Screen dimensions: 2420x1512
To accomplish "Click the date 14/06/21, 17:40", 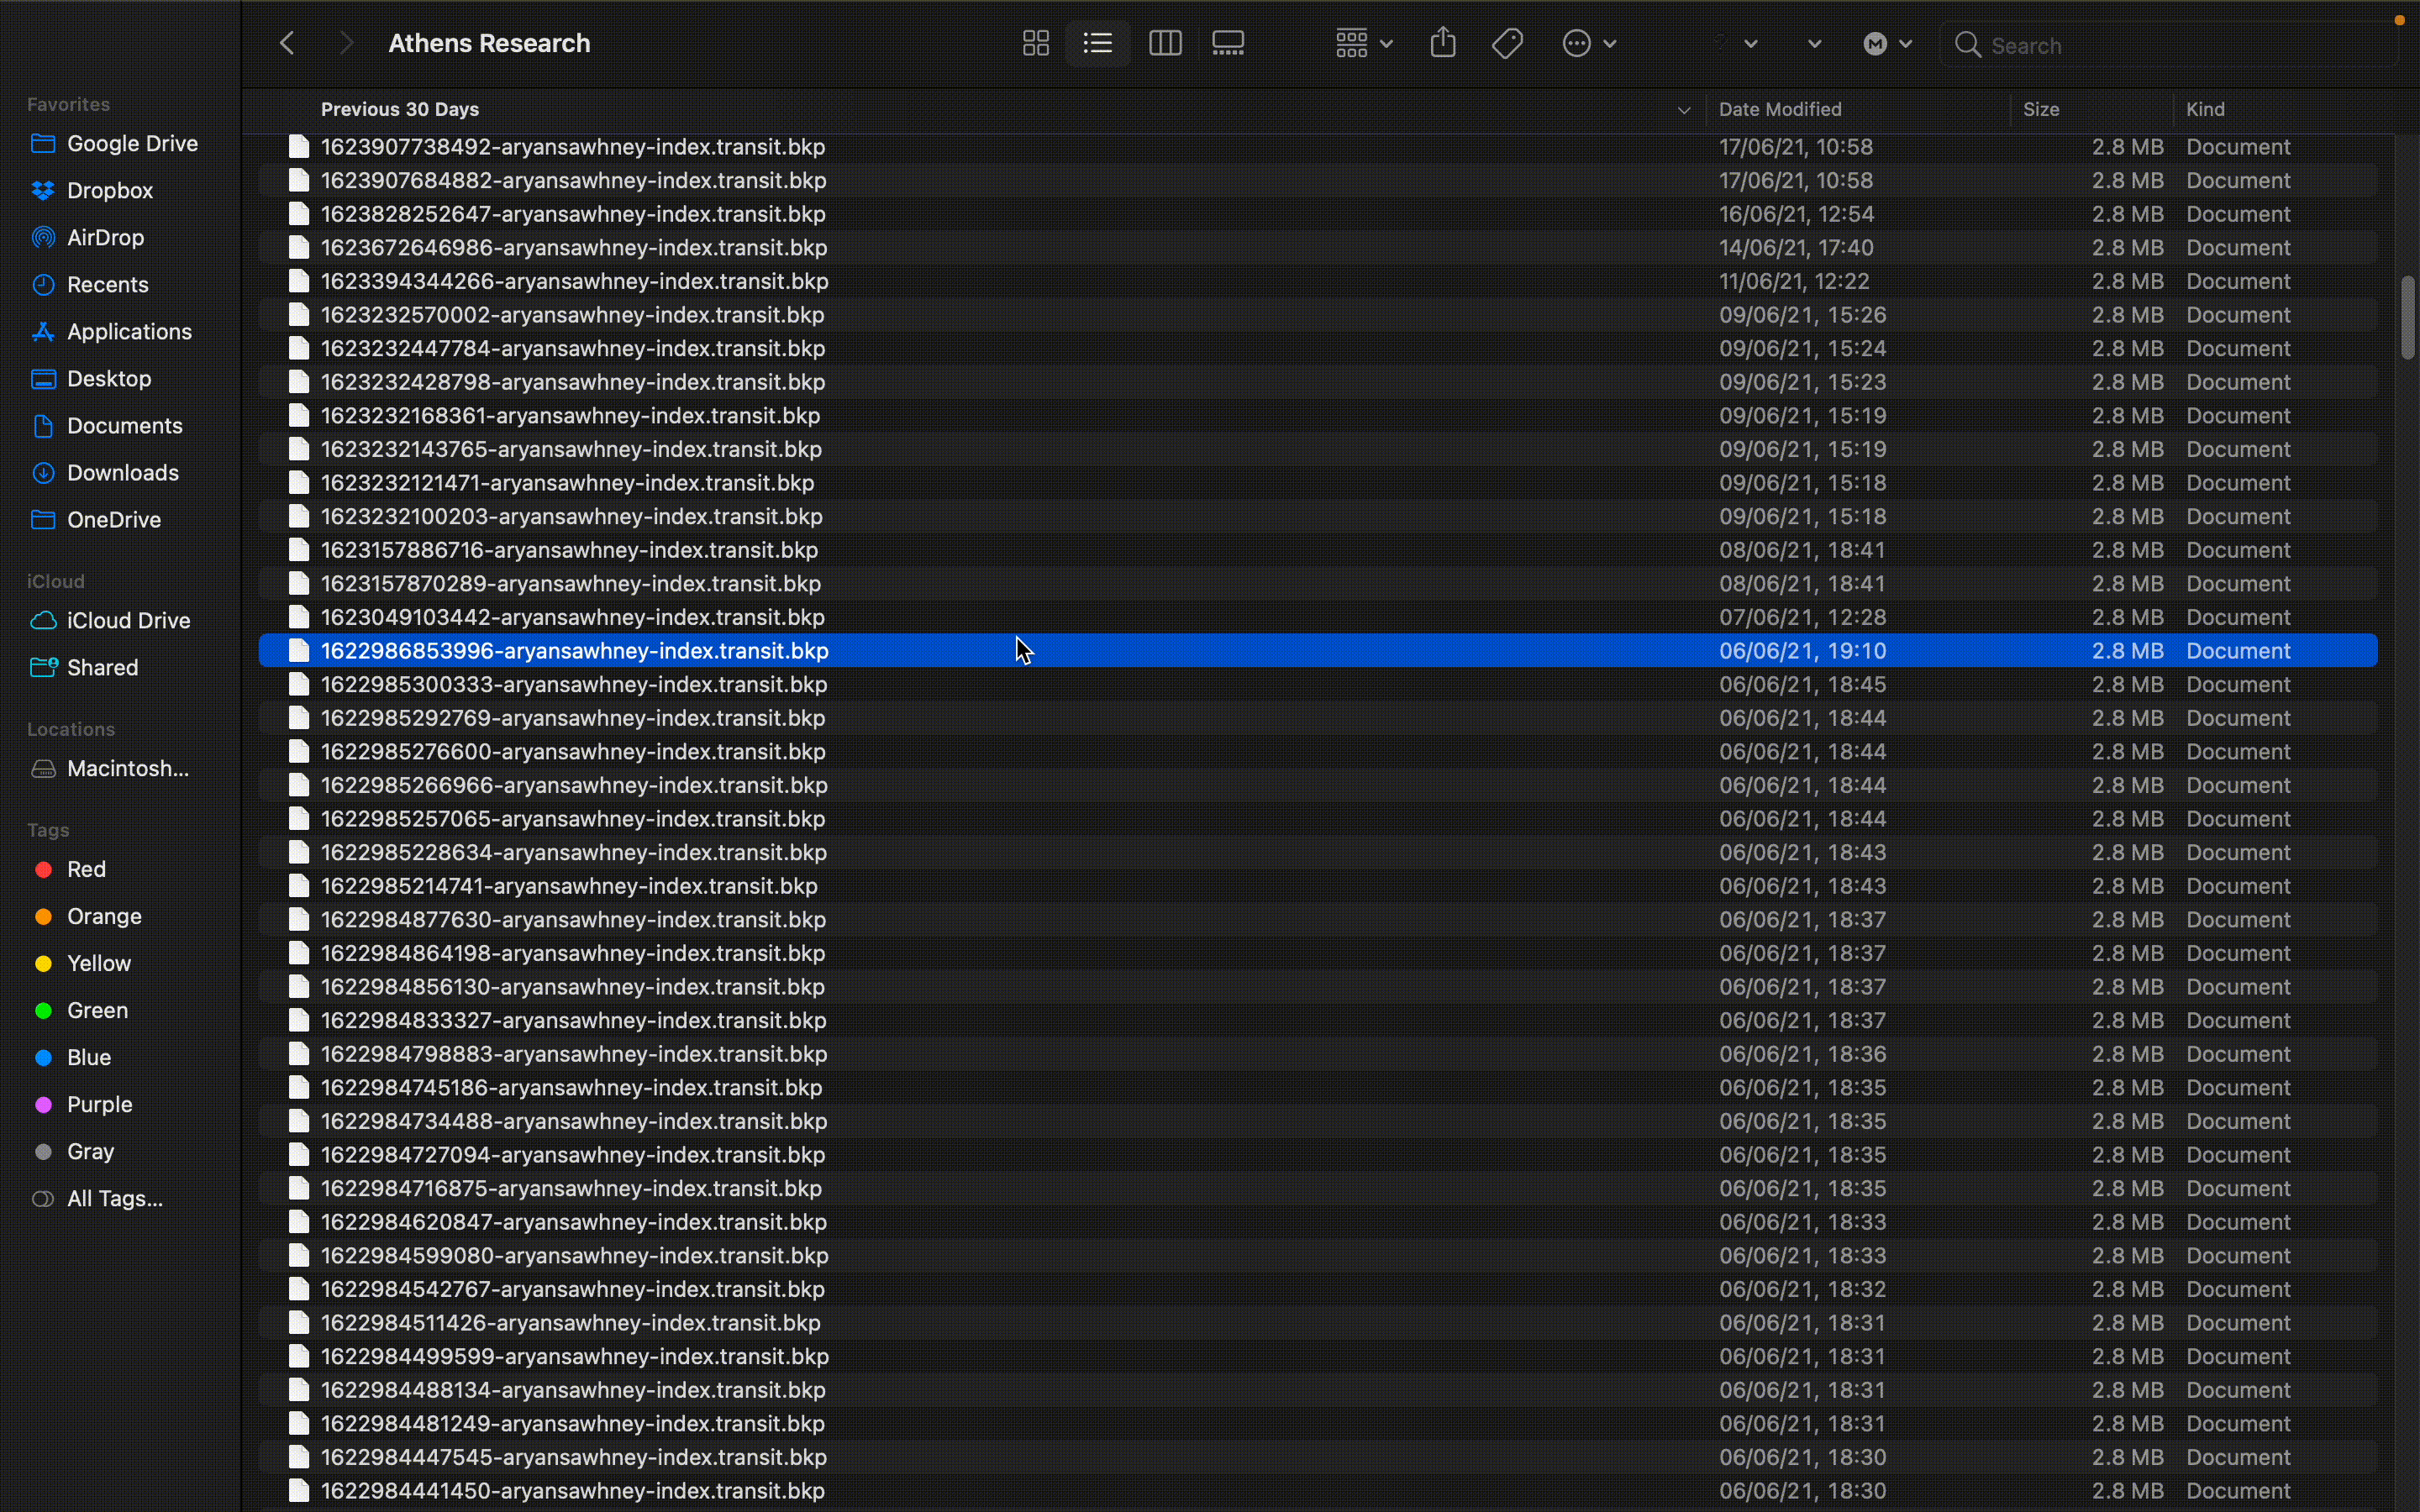I will [x=1796, y=247].
